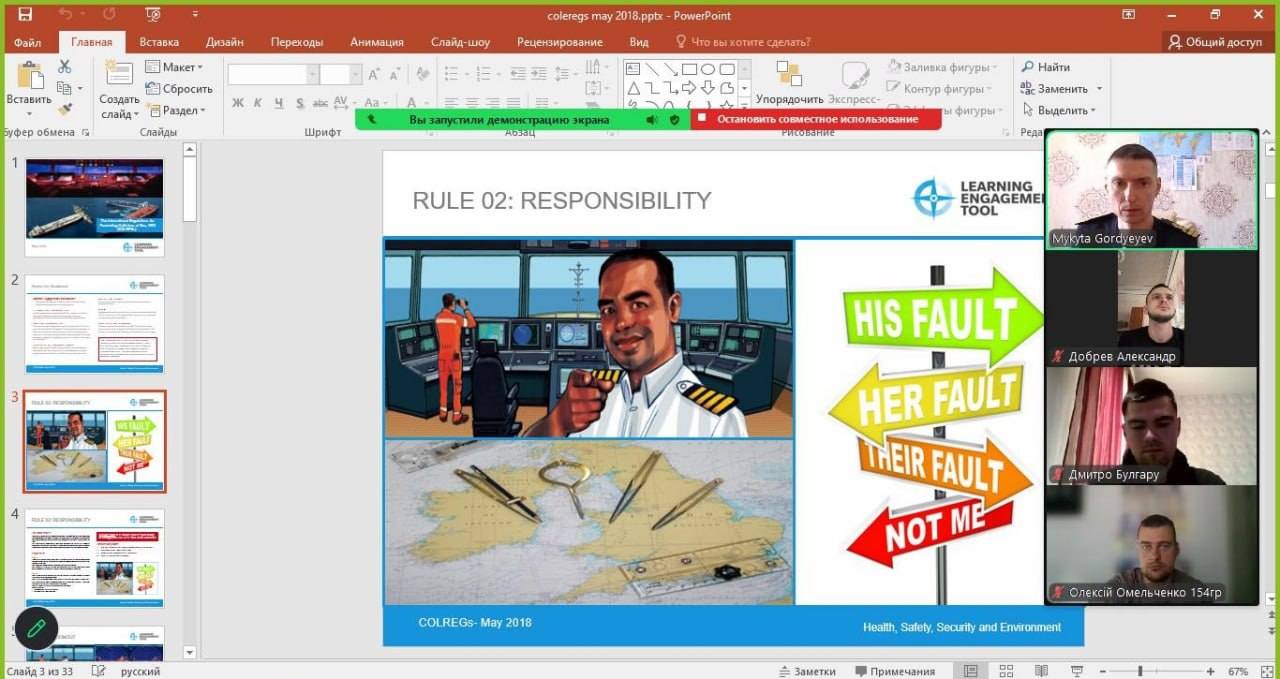1280x679 pixels.
Task: Click the Undo arrow icon
Action: click(66, 15)
